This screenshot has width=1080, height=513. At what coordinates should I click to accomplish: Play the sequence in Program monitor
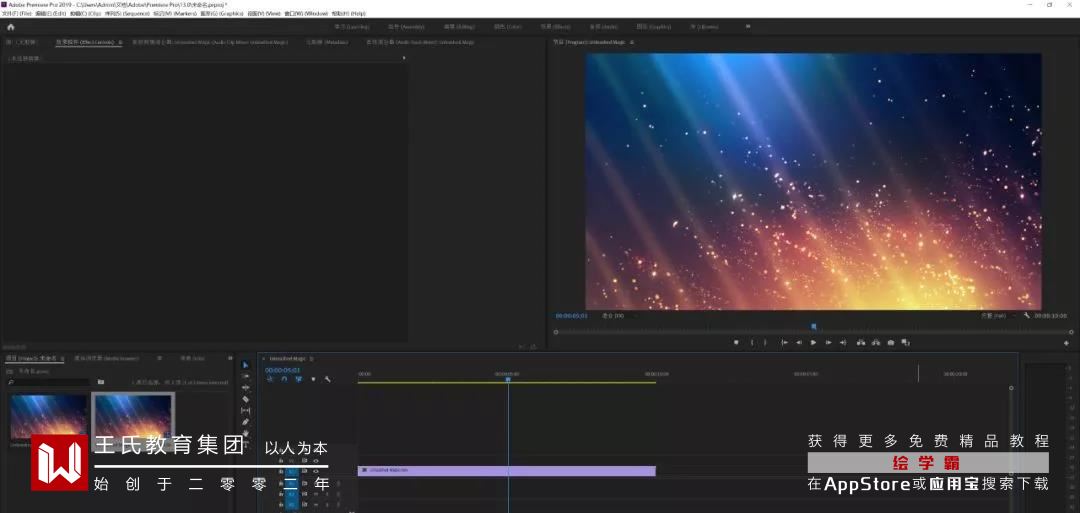click(x=813, y=342)
